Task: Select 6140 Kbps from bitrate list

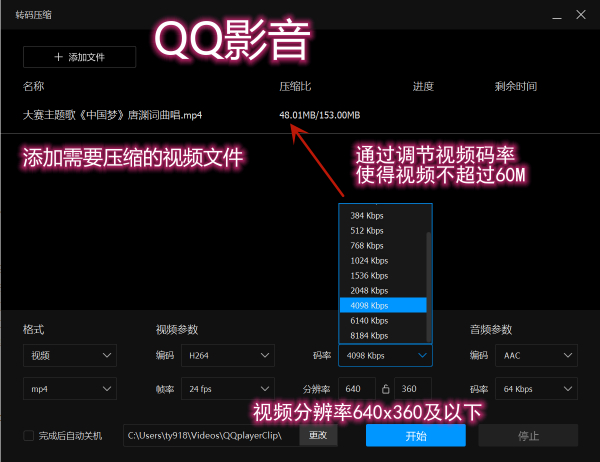Action: 383,320
